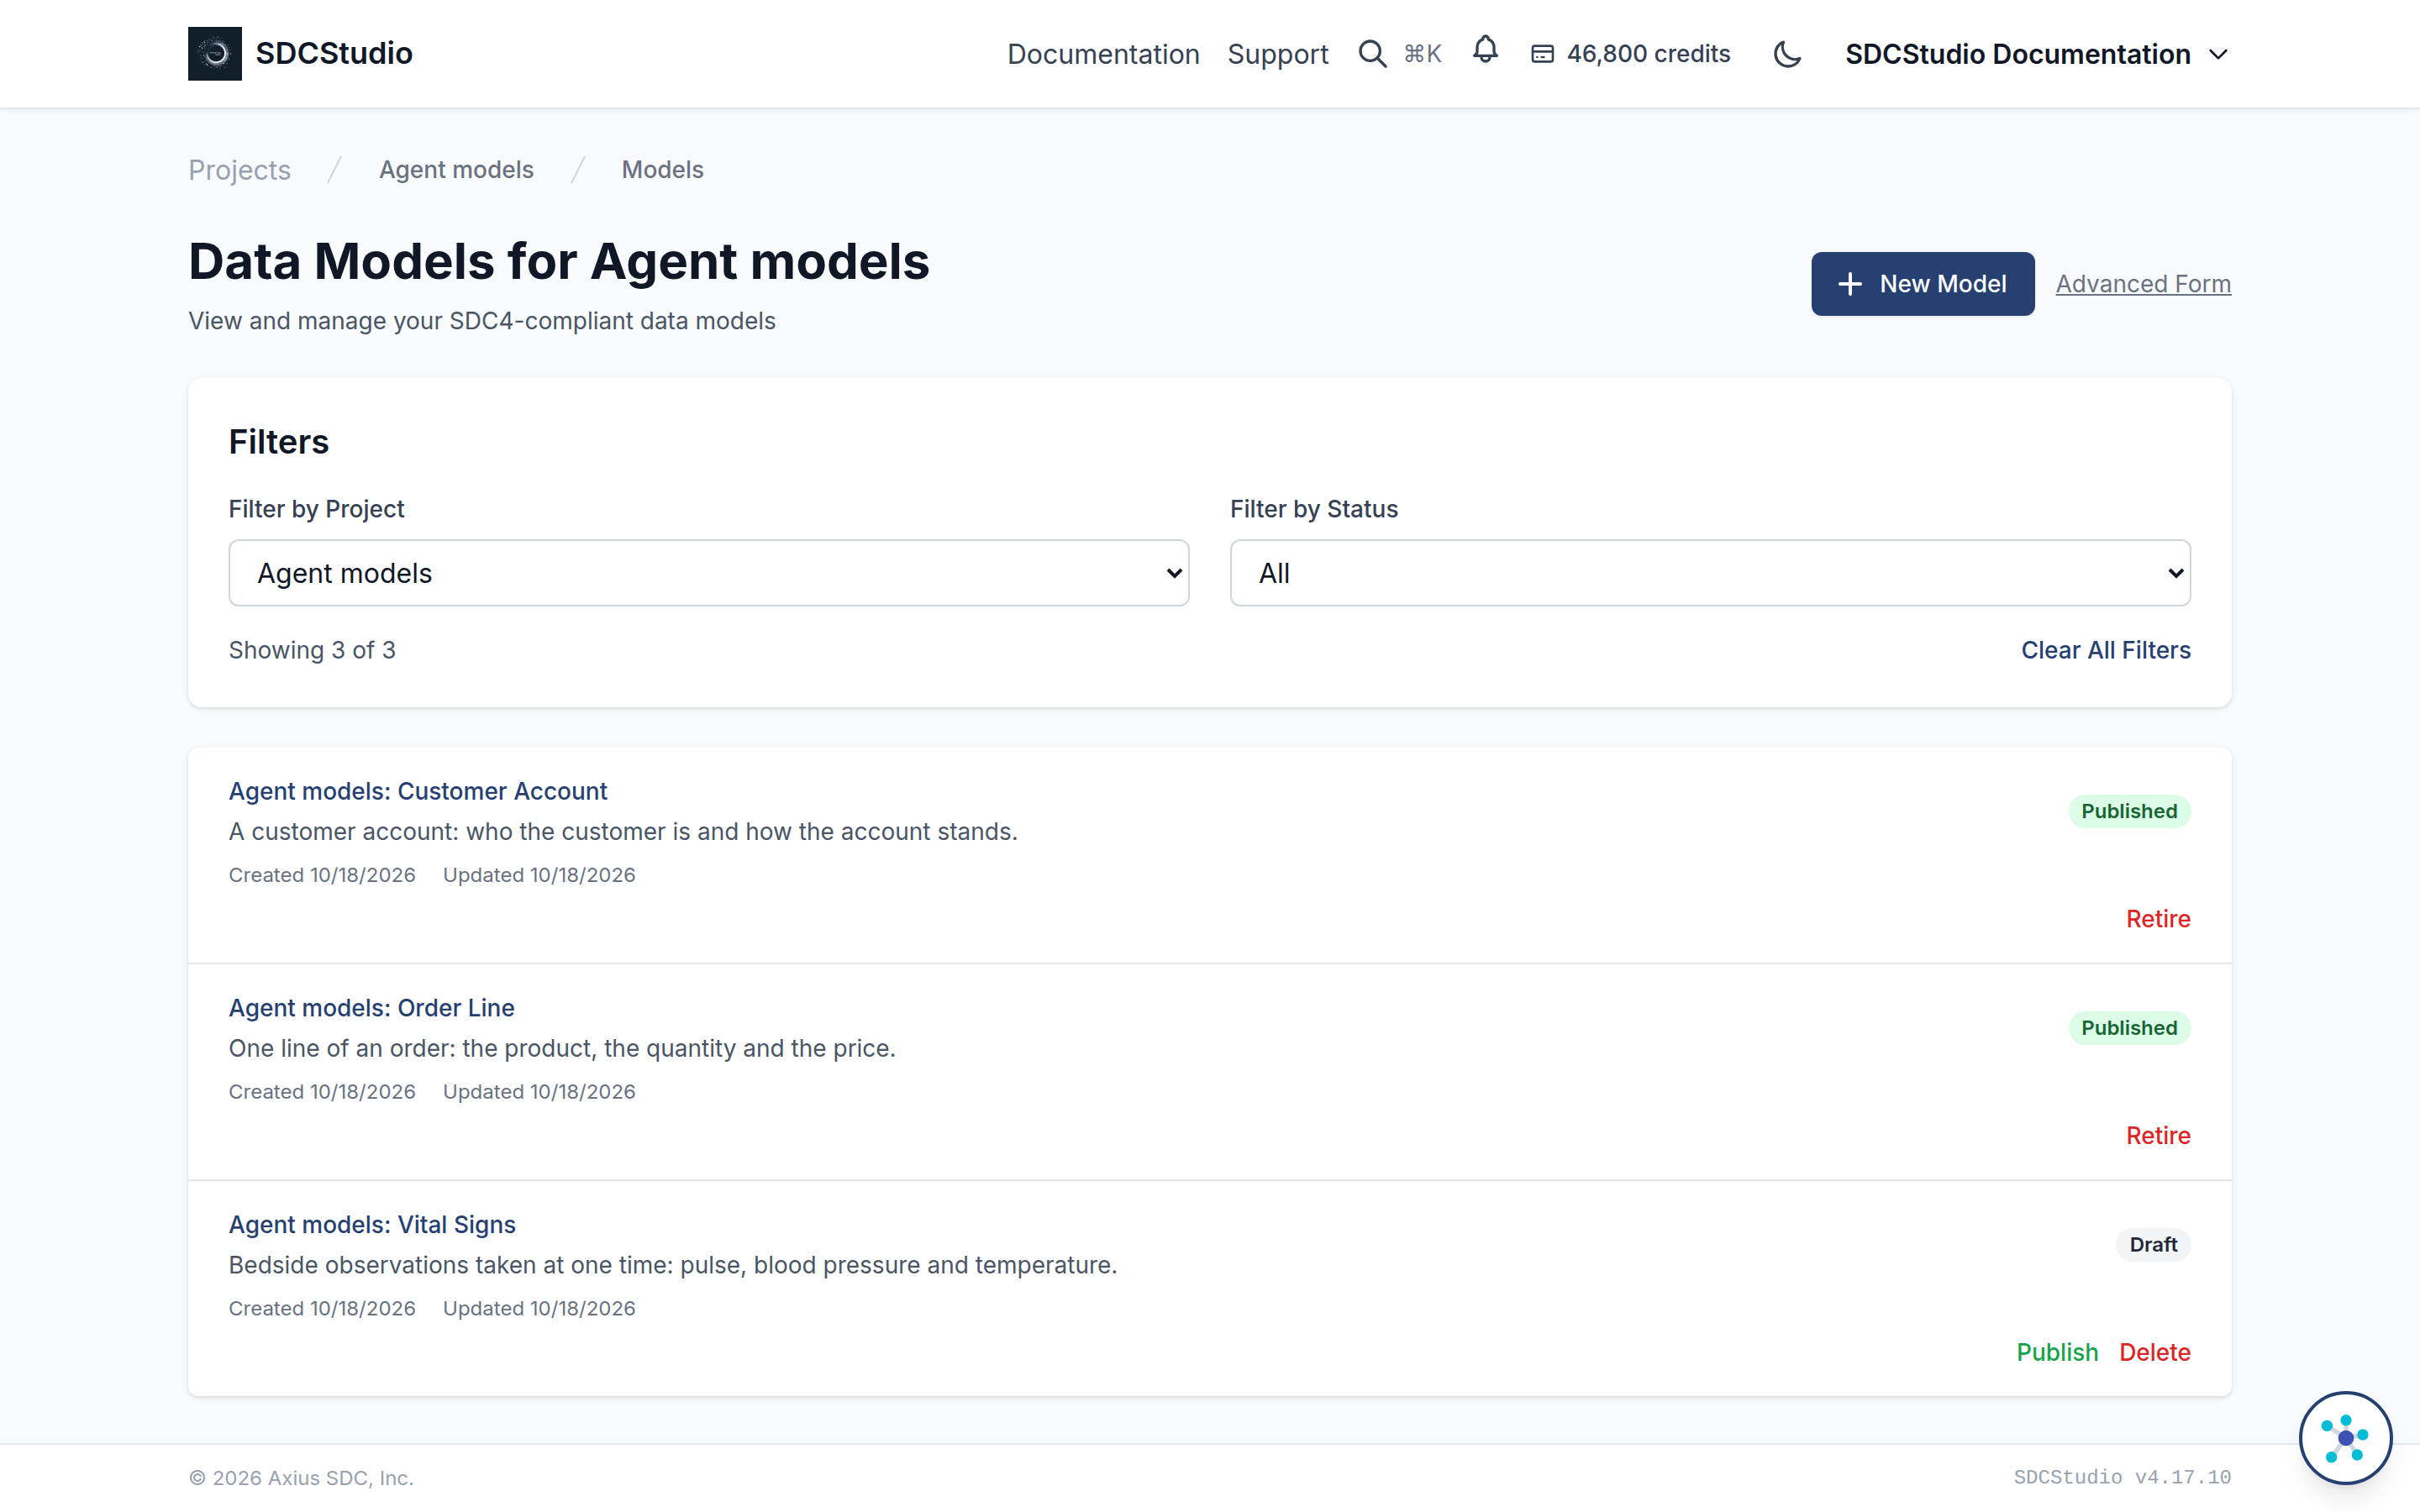This screenshot has height=1512, width=2420.
Task: Open the Order Line model
Action: coord(372,1008)
